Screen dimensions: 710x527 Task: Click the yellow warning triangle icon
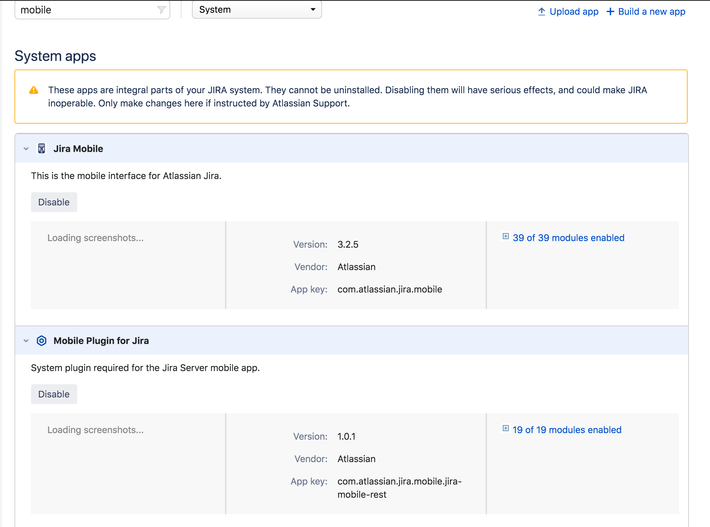pyautogui.click(x=34, y=91)
